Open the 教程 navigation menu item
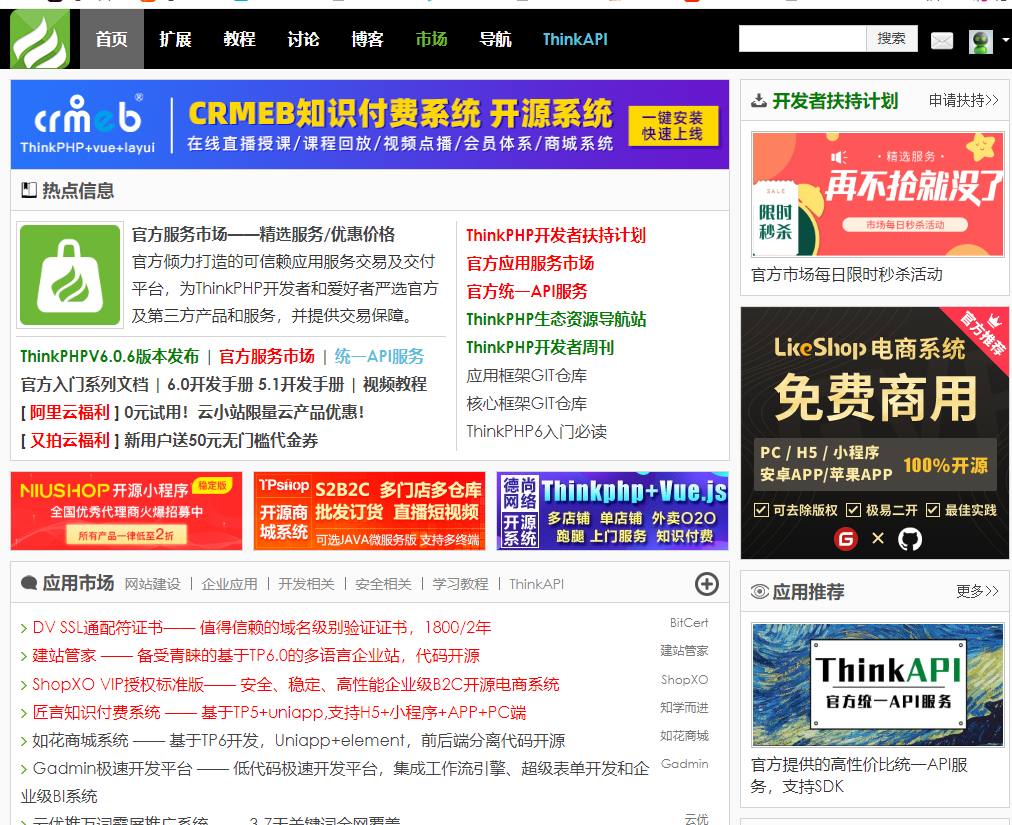 [240, 39]
